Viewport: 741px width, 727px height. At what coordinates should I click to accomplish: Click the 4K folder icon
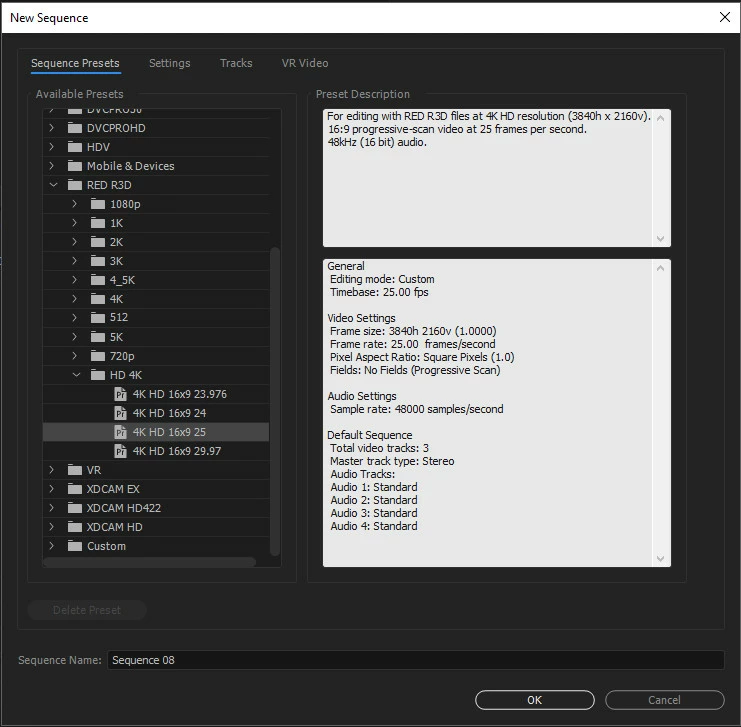click(x=98, y=299)
